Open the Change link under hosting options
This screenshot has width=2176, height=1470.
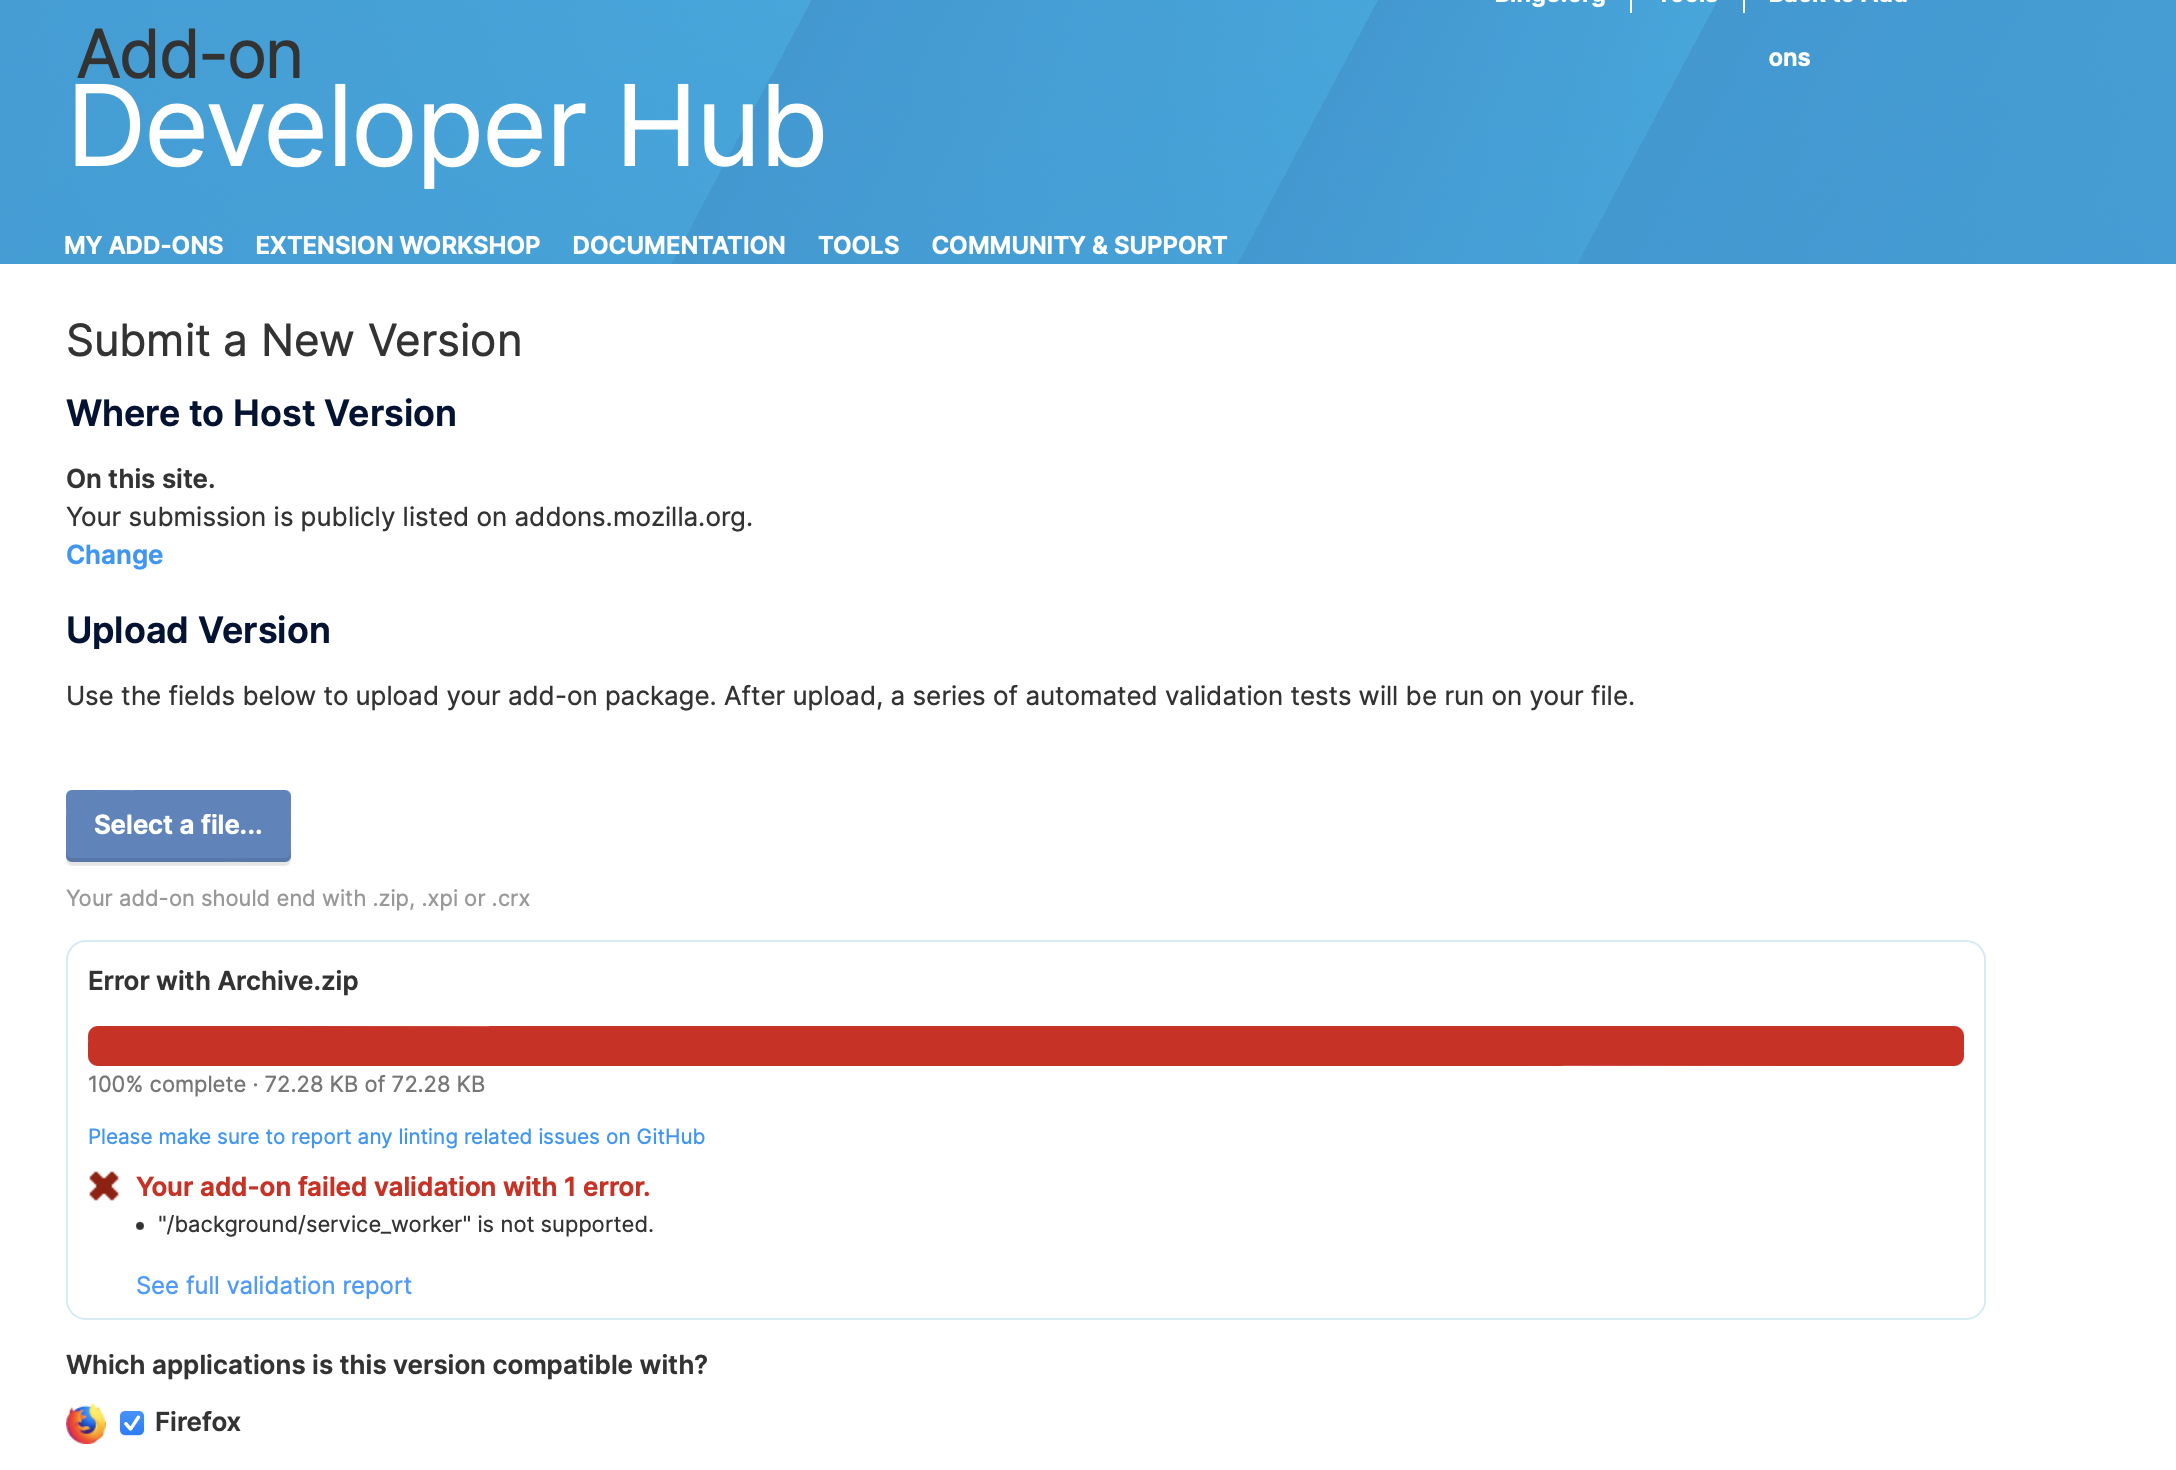click(x=114, y=555)
